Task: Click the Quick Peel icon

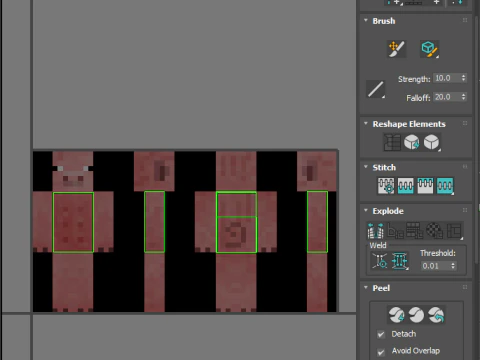Action: 396,315
